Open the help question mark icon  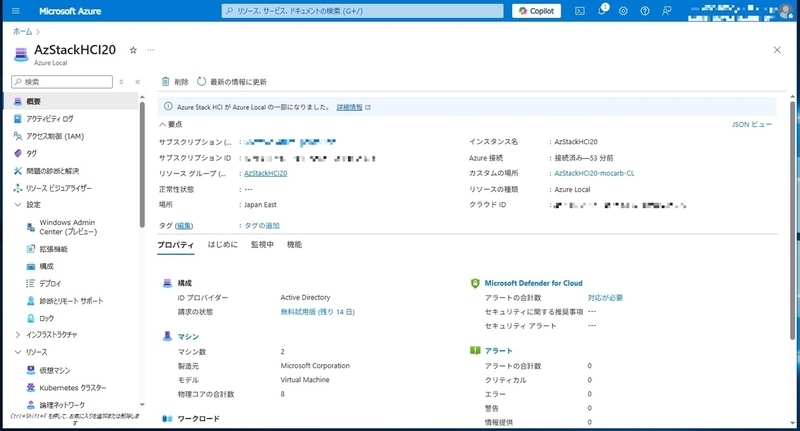click(645, 11)
